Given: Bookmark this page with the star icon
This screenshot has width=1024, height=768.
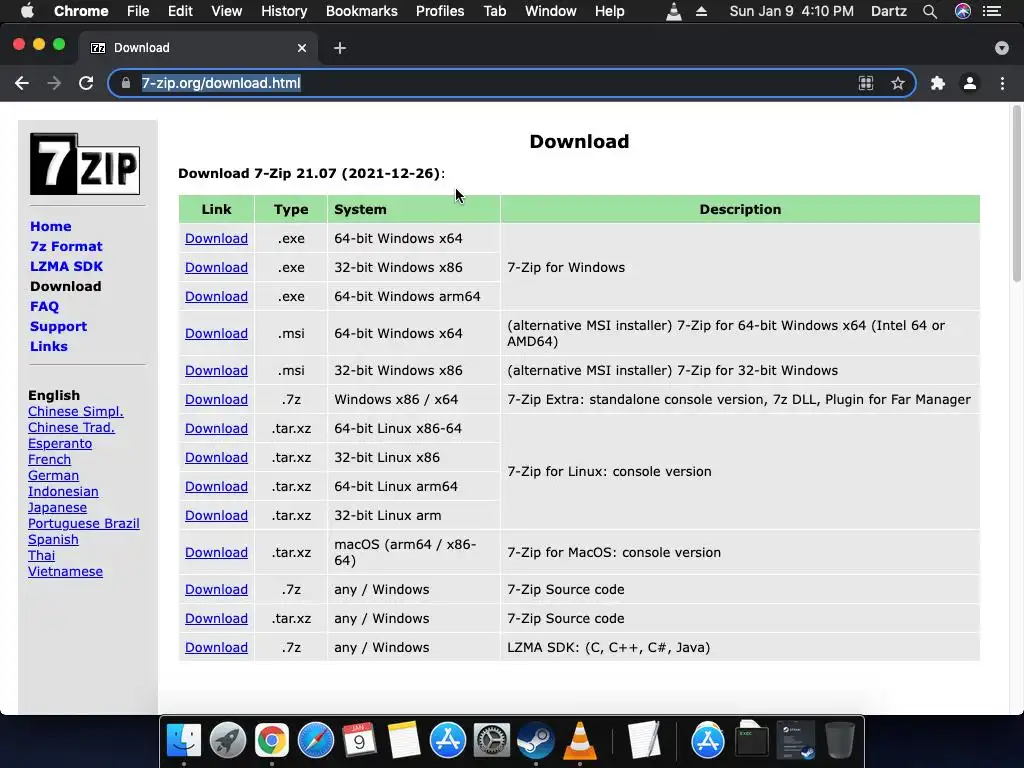Looking at the screenshot, I should point(898,83).
